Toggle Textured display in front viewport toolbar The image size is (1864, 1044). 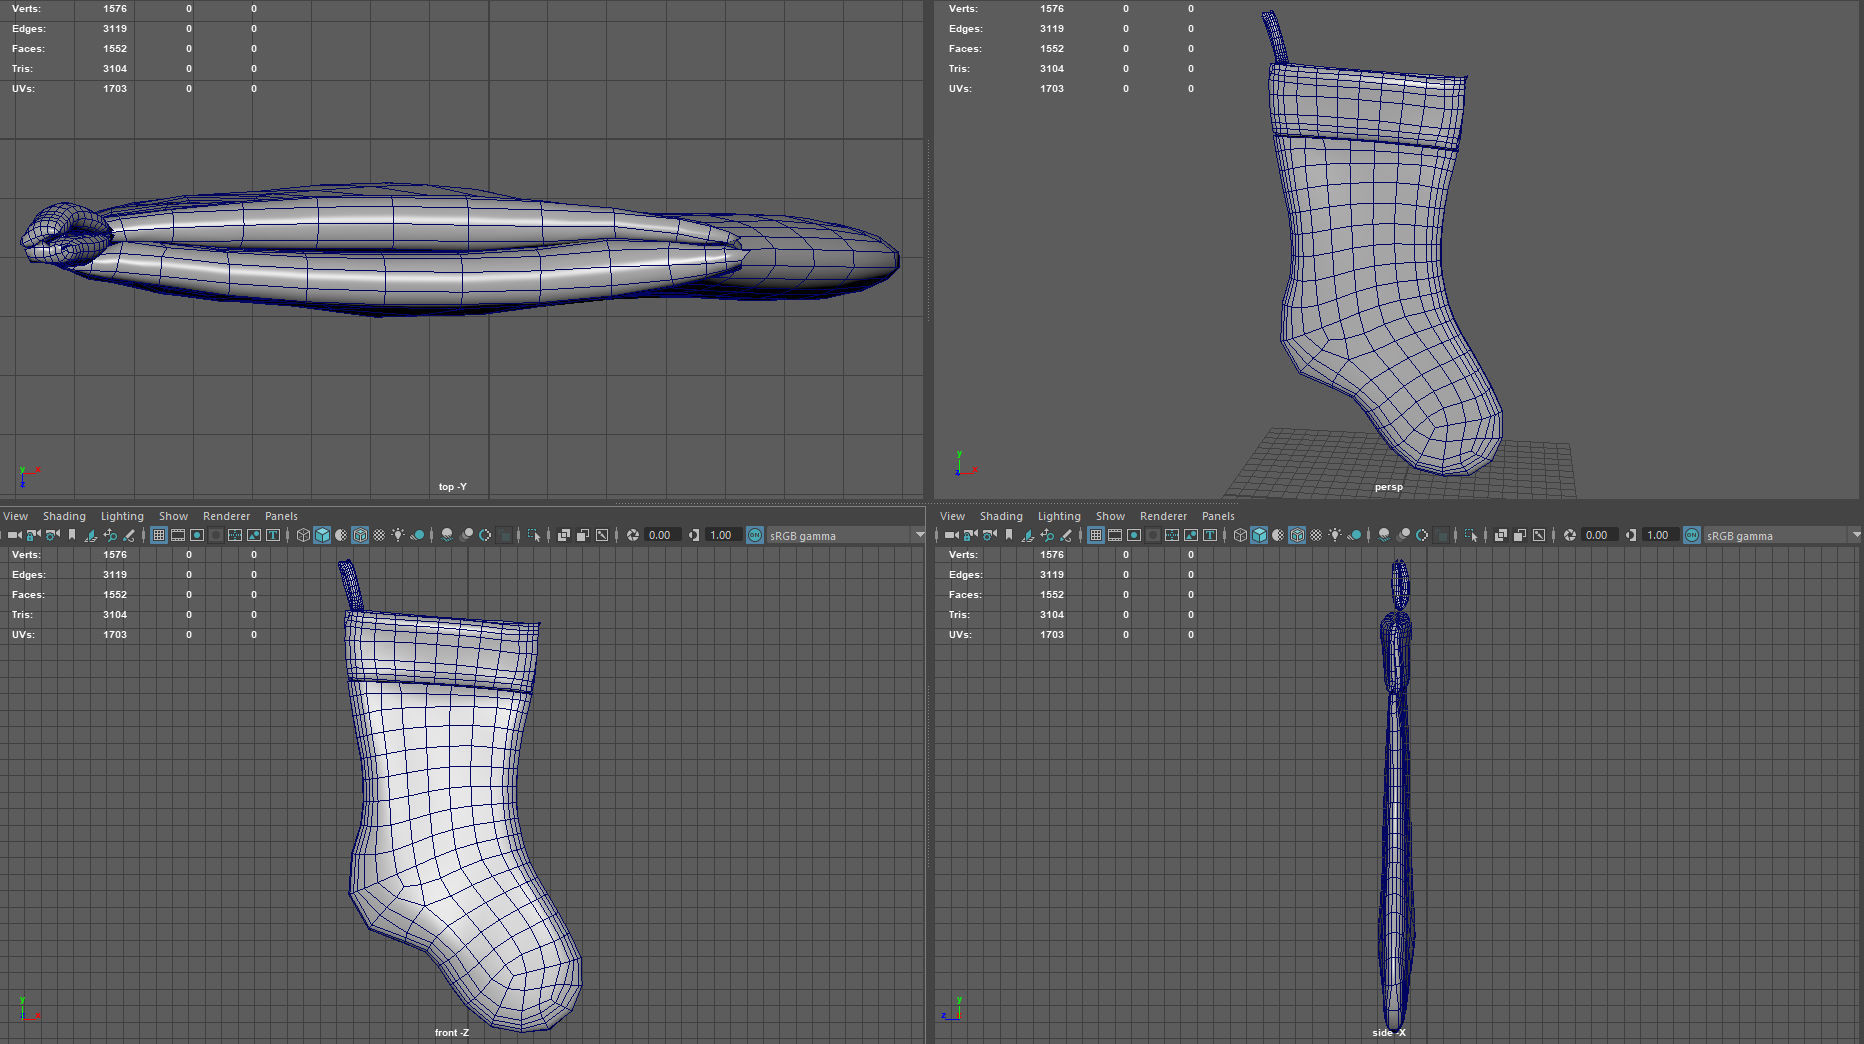pos(379,535)
